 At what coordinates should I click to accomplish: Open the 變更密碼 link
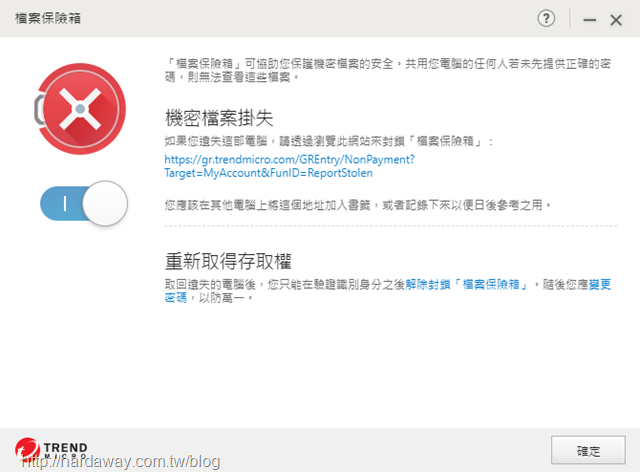pos(387,291)
